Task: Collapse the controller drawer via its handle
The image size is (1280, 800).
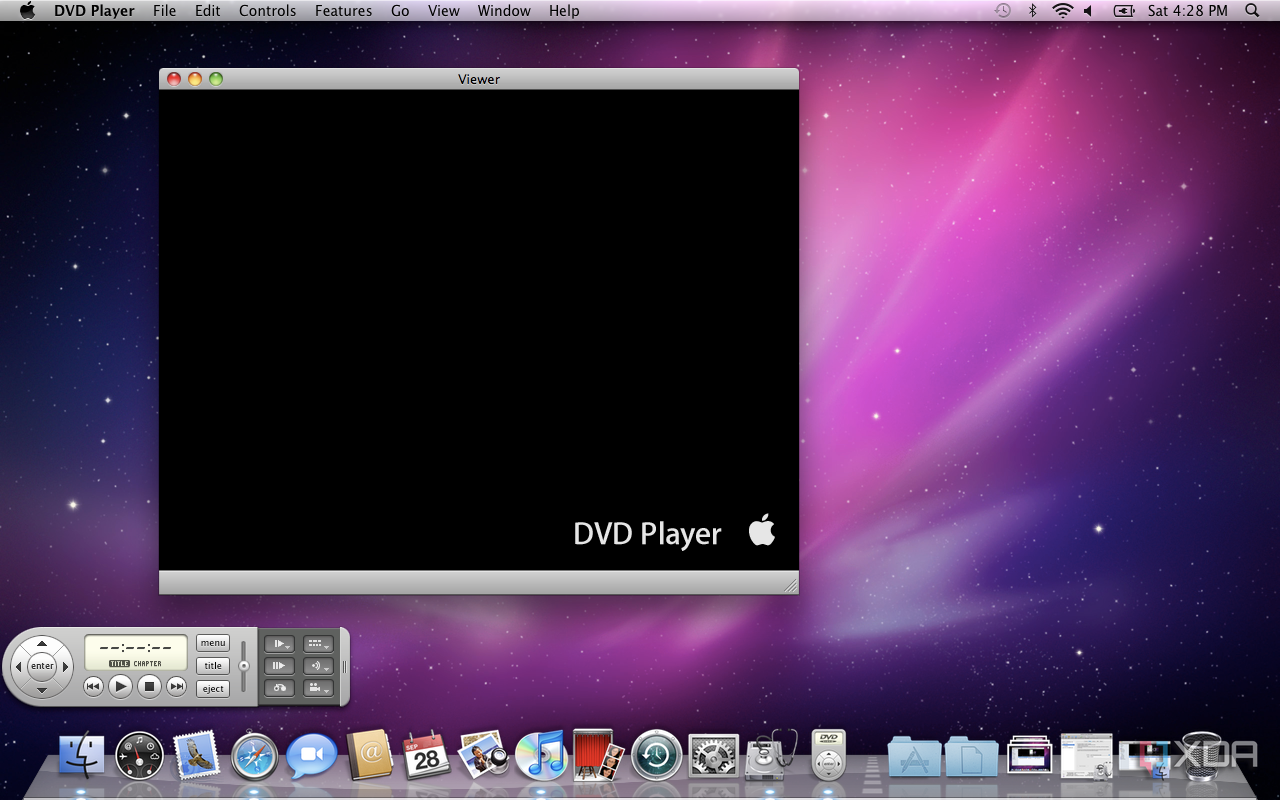Action: click(344, 666)
